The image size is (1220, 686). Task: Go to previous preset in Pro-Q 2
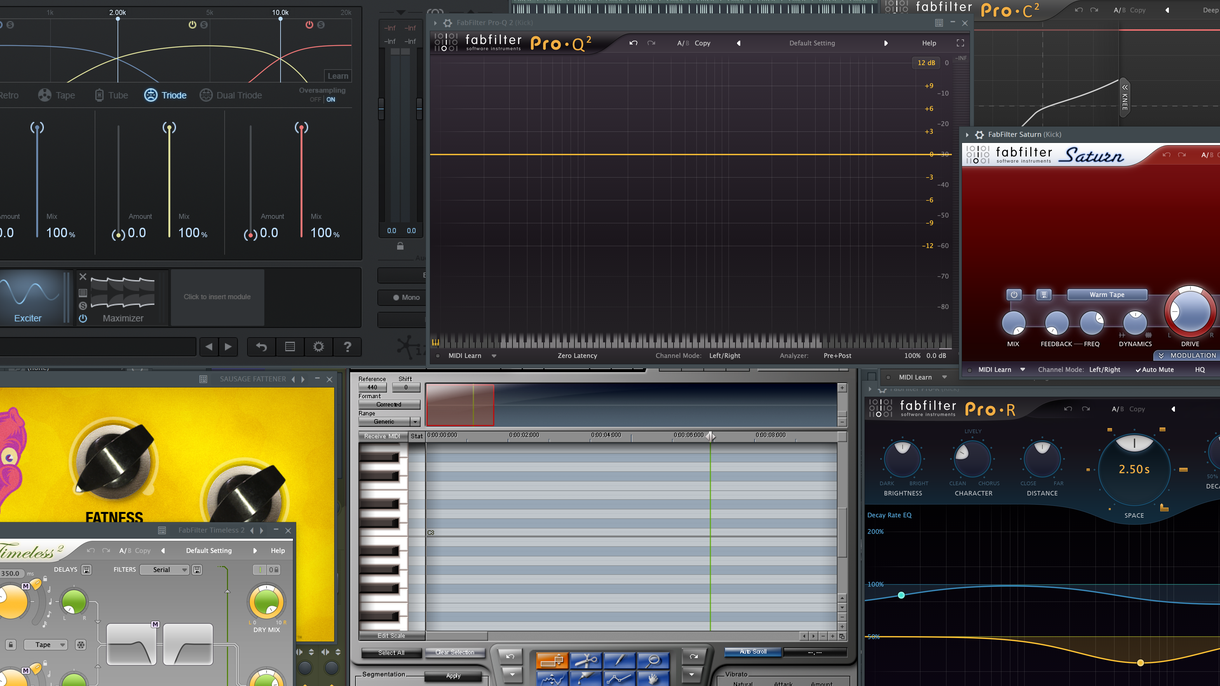[x=739, y=43]
